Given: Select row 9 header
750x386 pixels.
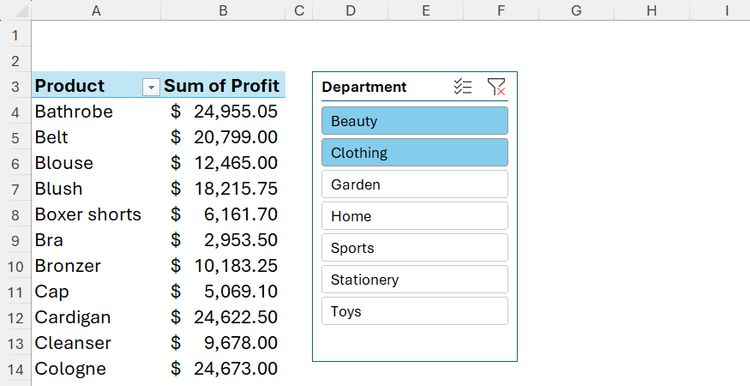Looking at the screenshot, I should [x=15, y=241].
